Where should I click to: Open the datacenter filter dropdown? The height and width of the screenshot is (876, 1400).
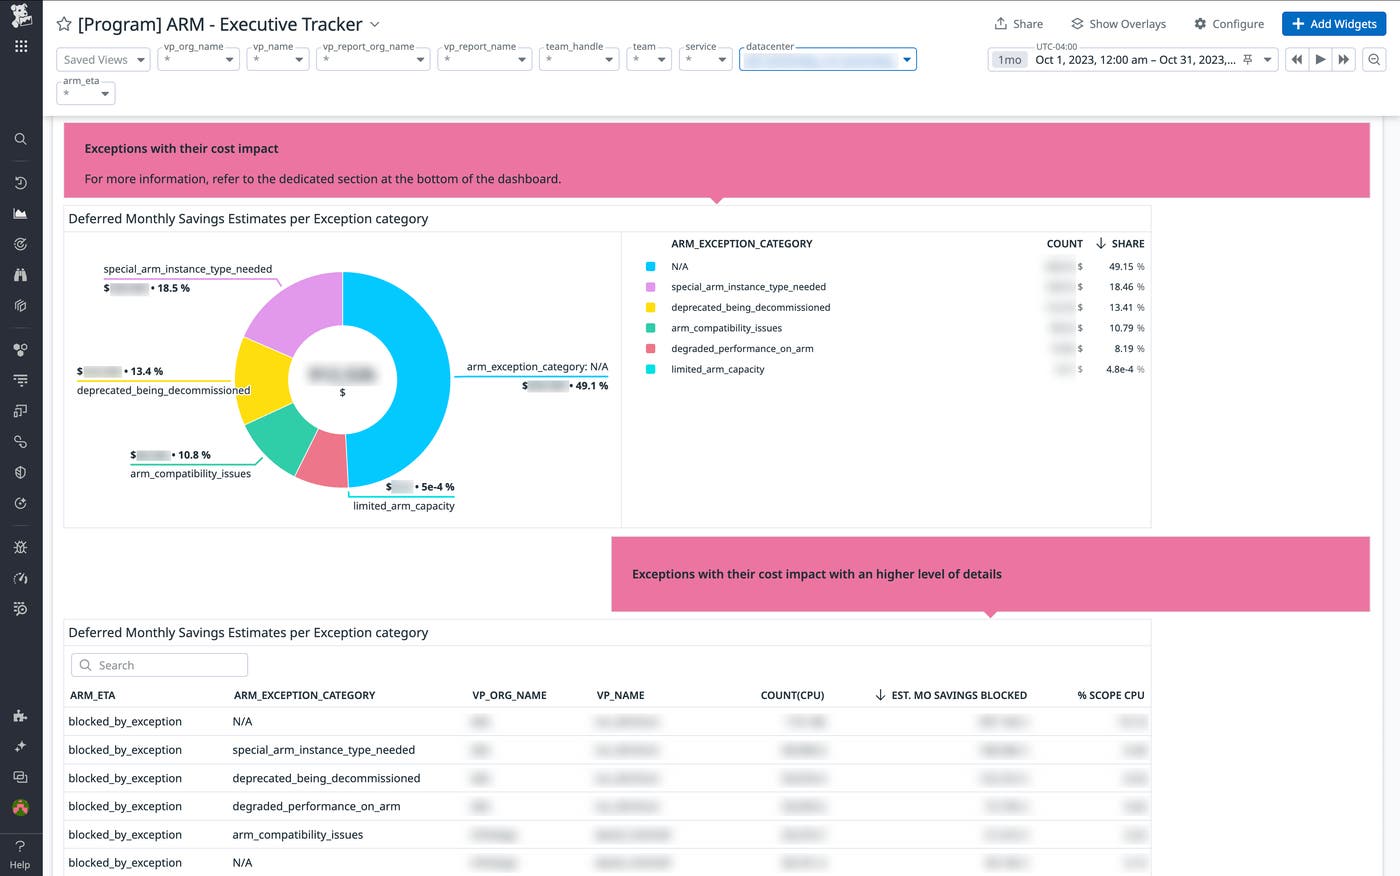point(905,59)
